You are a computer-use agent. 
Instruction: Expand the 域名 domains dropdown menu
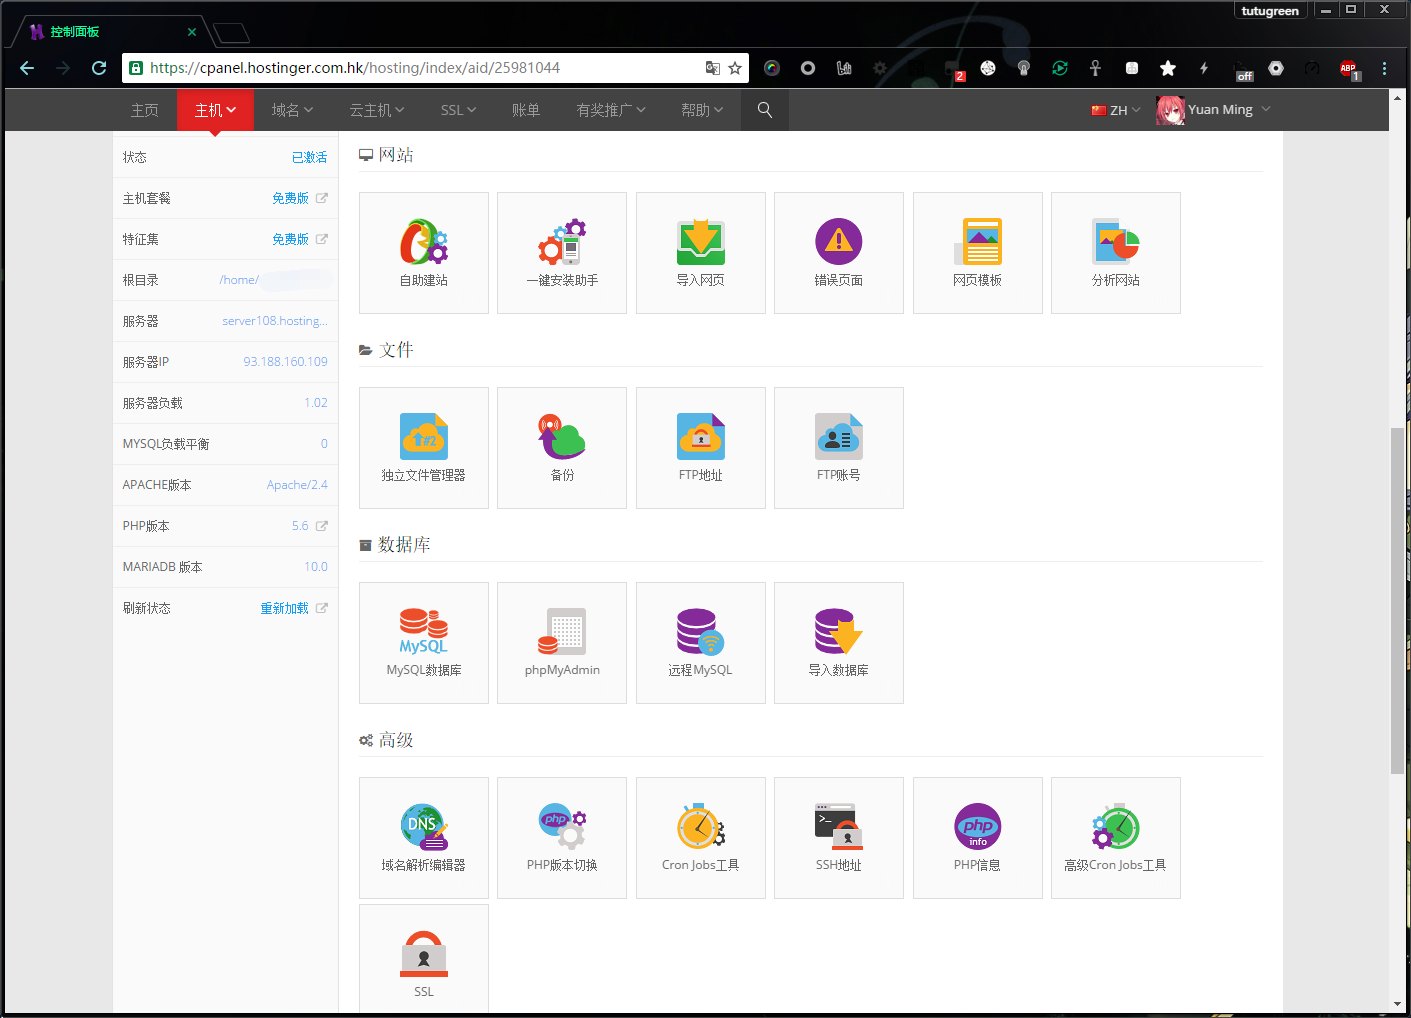coord(292,110)
